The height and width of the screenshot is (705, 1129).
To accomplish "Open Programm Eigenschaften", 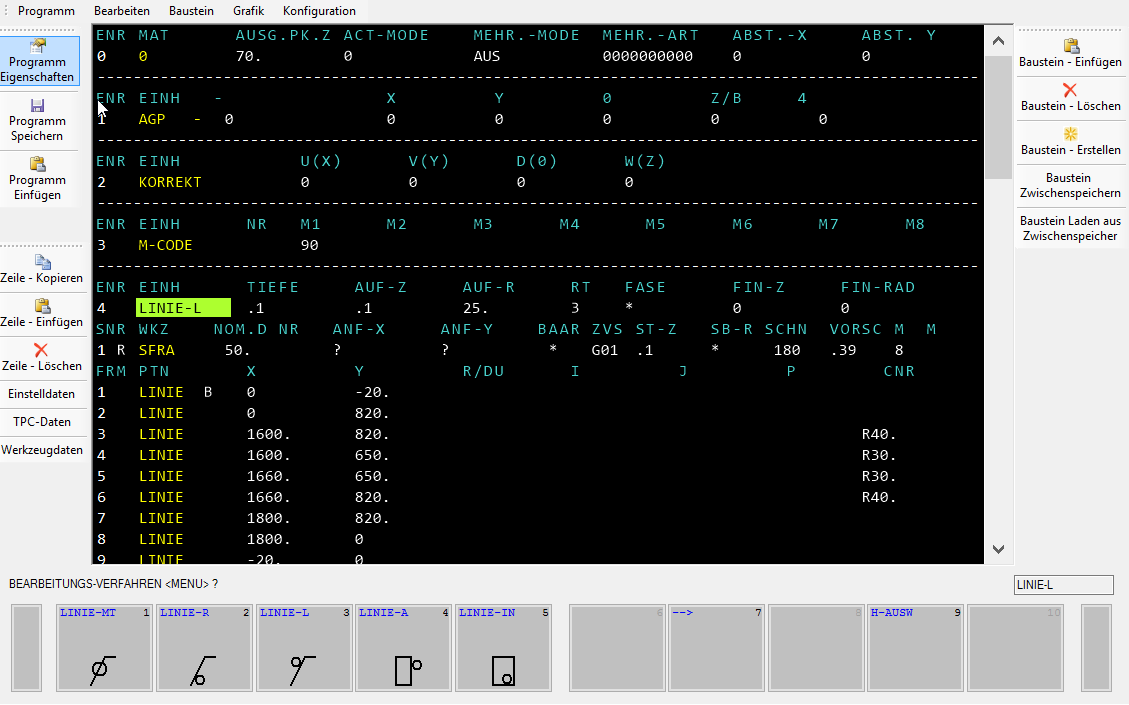I will coord(39,61).
